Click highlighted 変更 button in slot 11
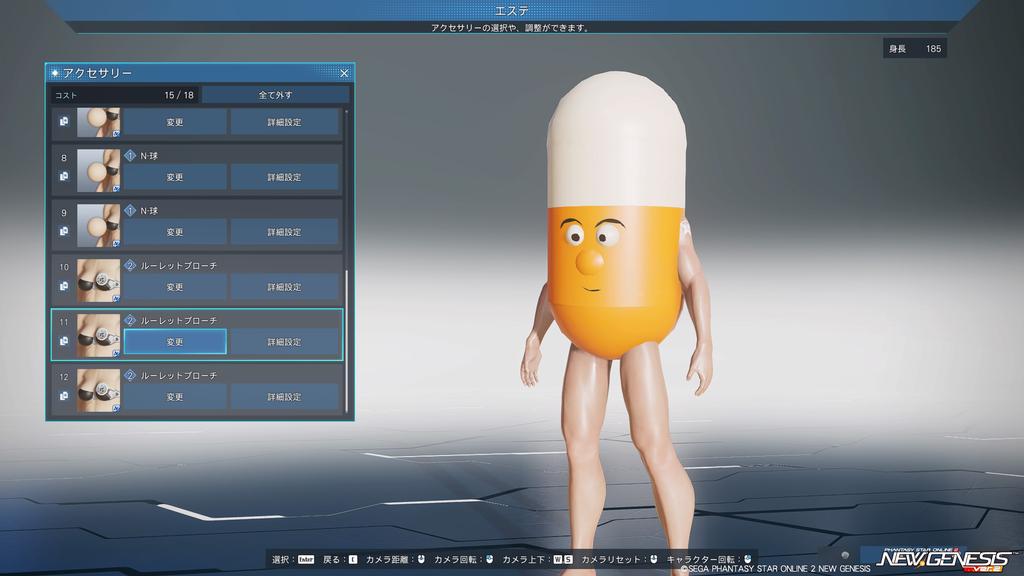1024x576 pixels. [x=175, y=342]
